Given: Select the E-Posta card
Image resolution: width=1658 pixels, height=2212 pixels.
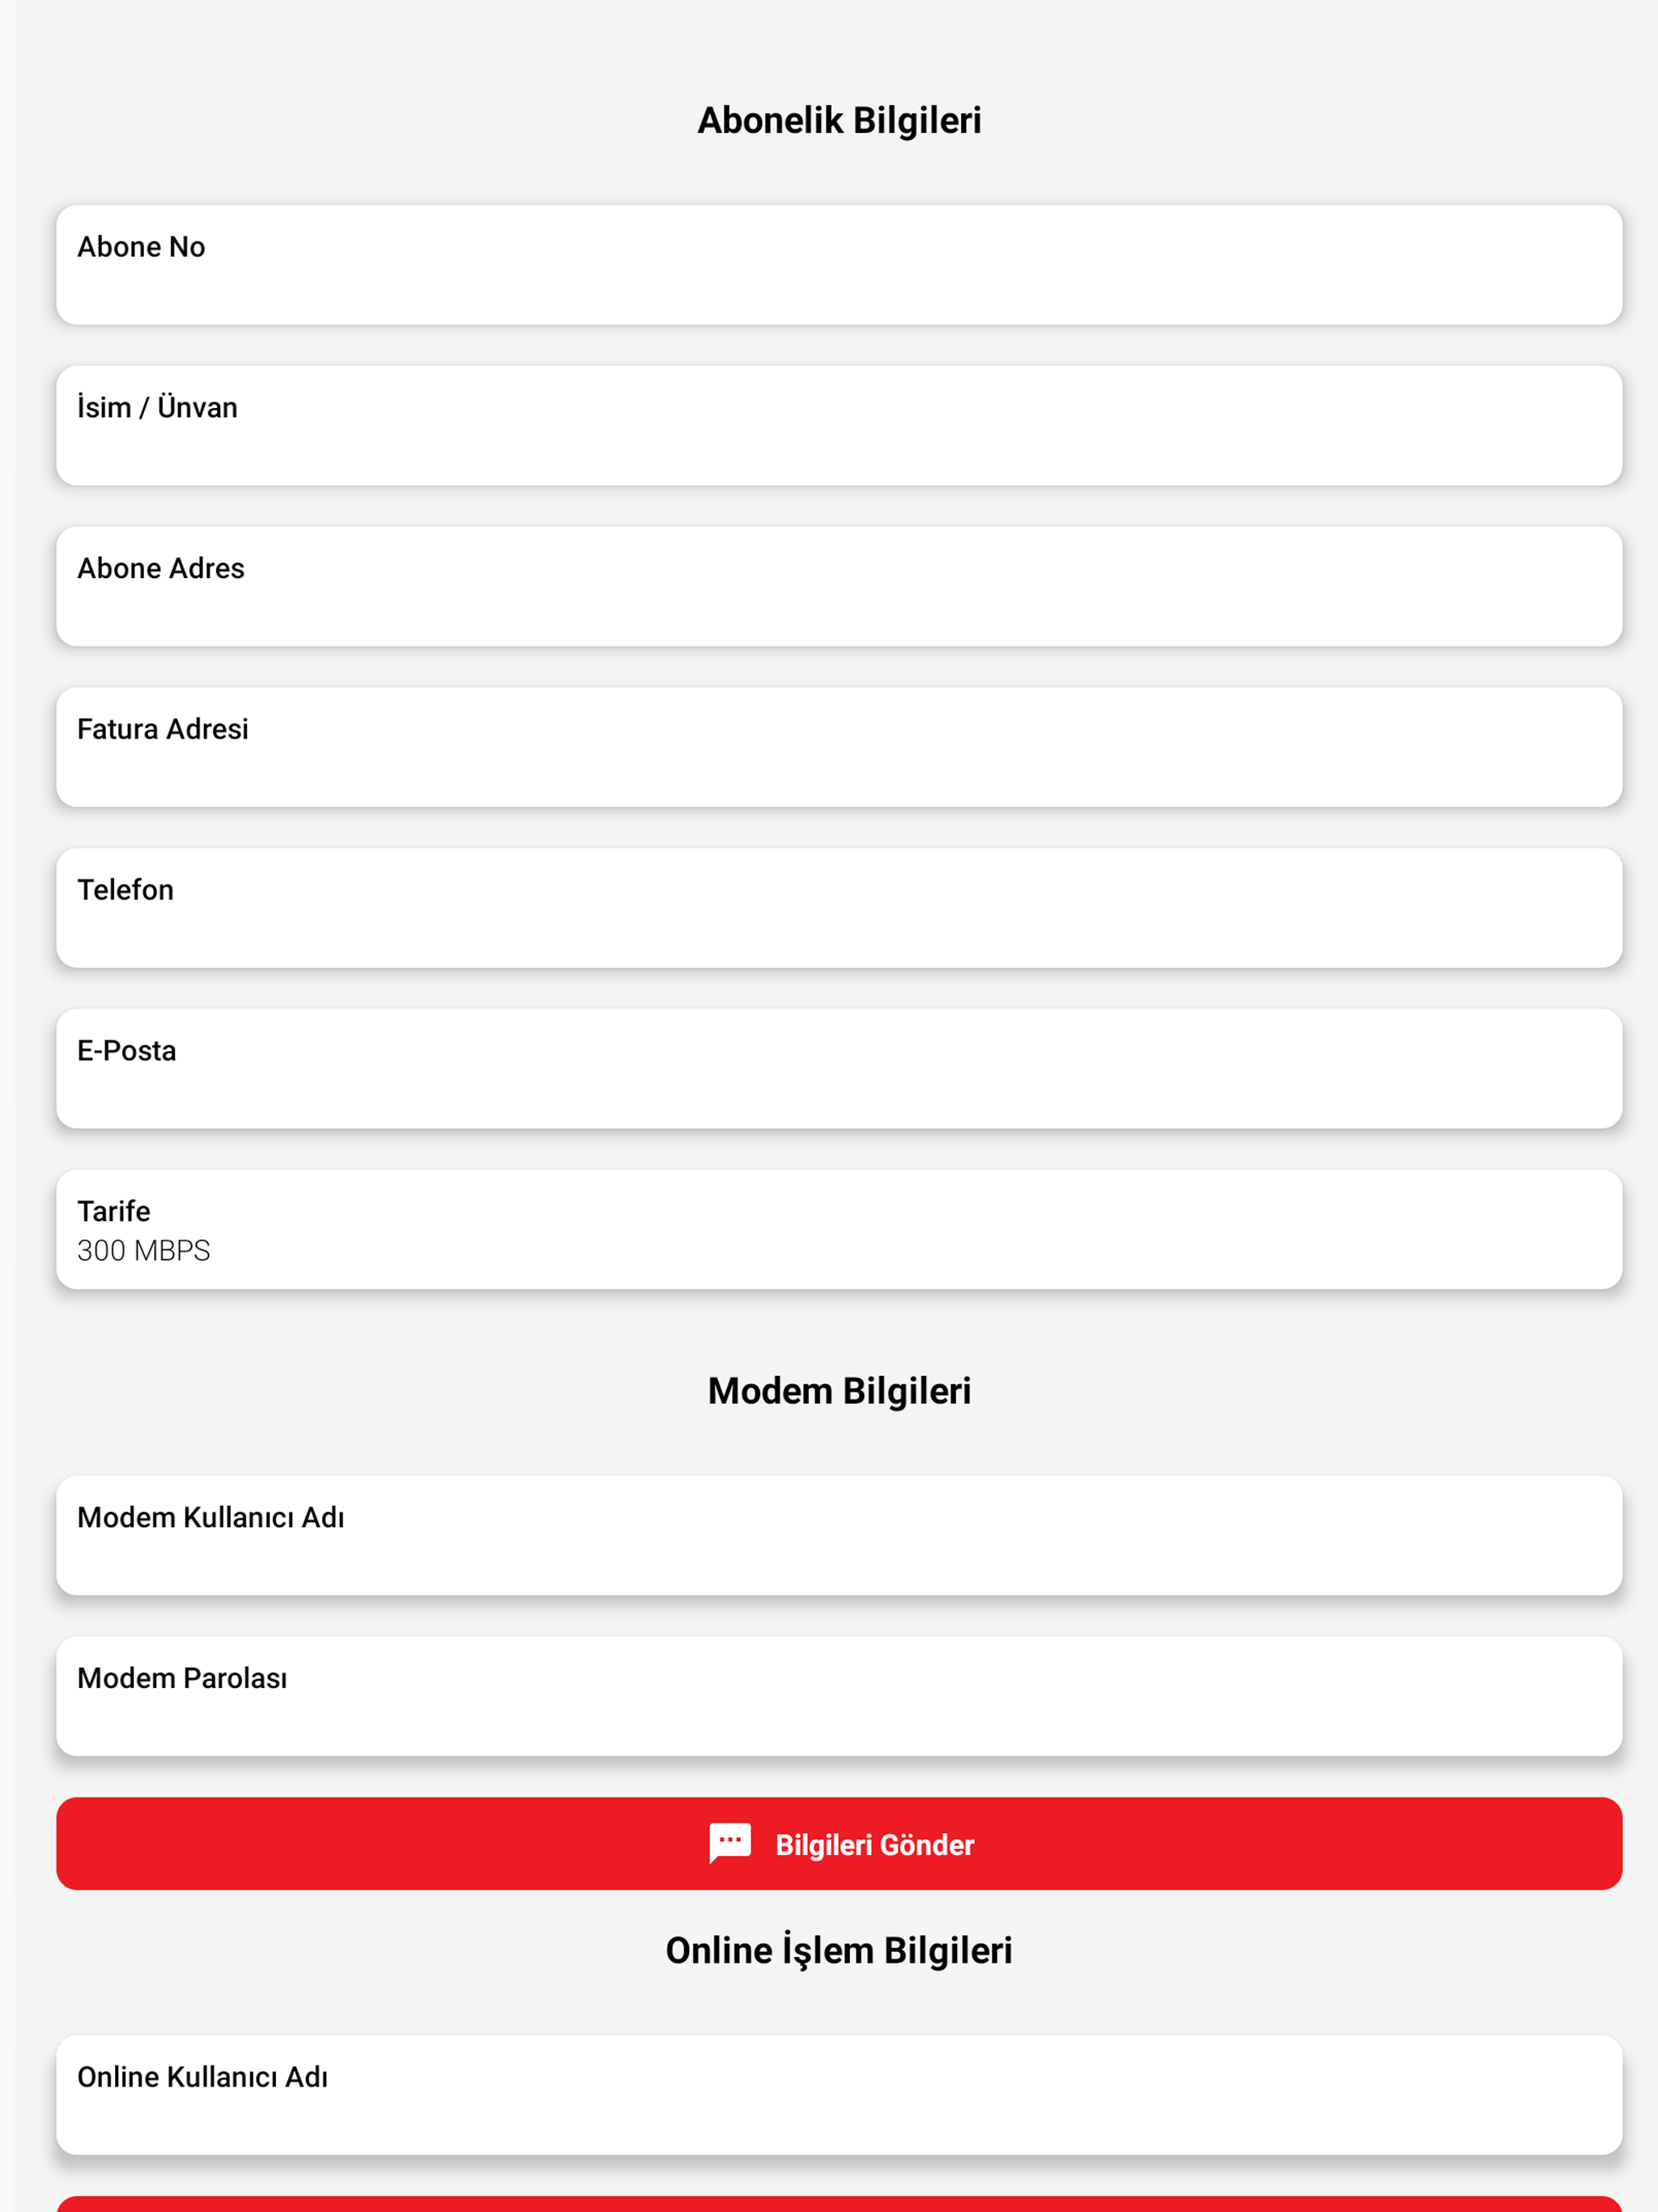Looking at the screenshot, I should 839,1069.
